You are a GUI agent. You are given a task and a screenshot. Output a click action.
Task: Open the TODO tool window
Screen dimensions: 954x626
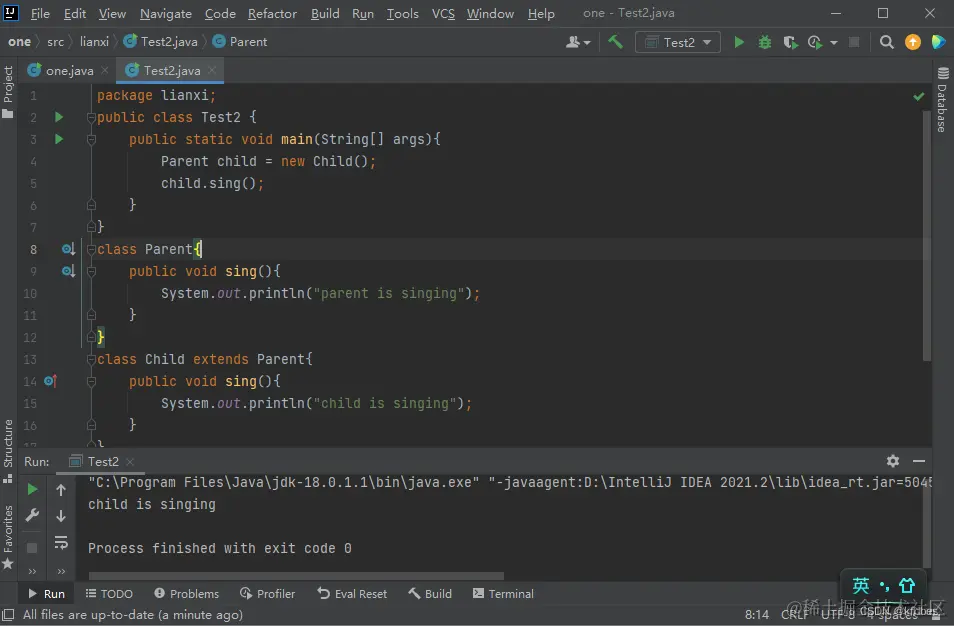point(109,594)
